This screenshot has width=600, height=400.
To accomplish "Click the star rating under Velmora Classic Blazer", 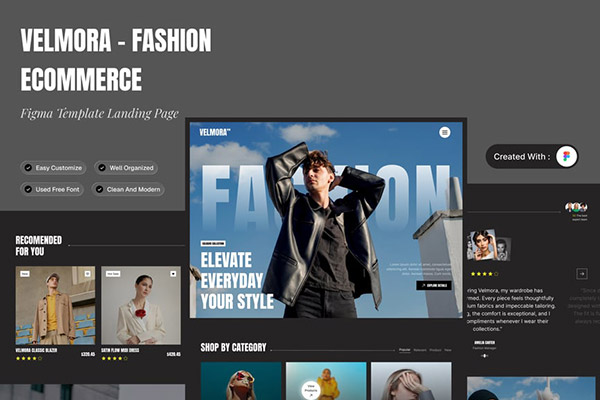I will click(x=29, y=359).
